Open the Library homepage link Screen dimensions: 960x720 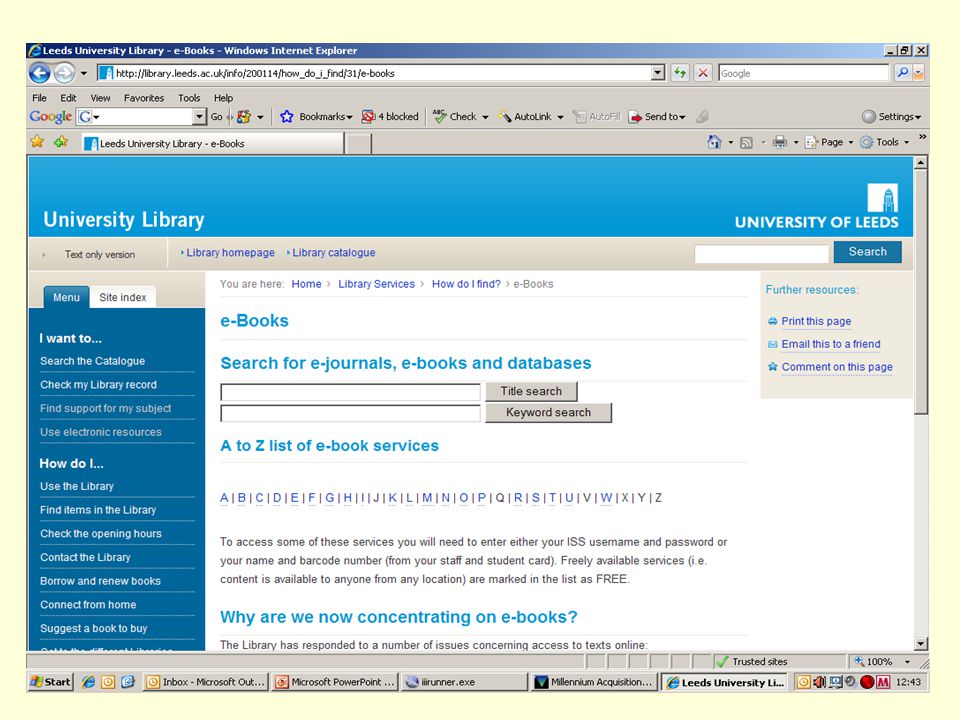tap(228, 252)
